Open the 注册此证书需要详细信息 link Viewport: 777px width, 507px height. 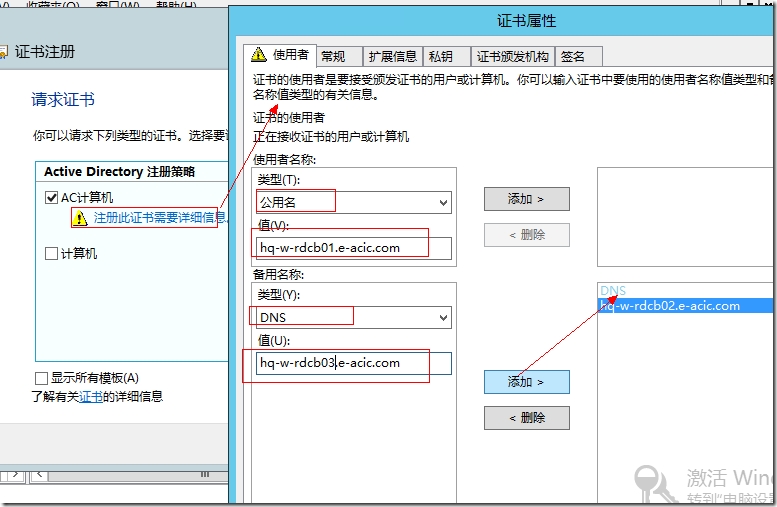(160, 218)
